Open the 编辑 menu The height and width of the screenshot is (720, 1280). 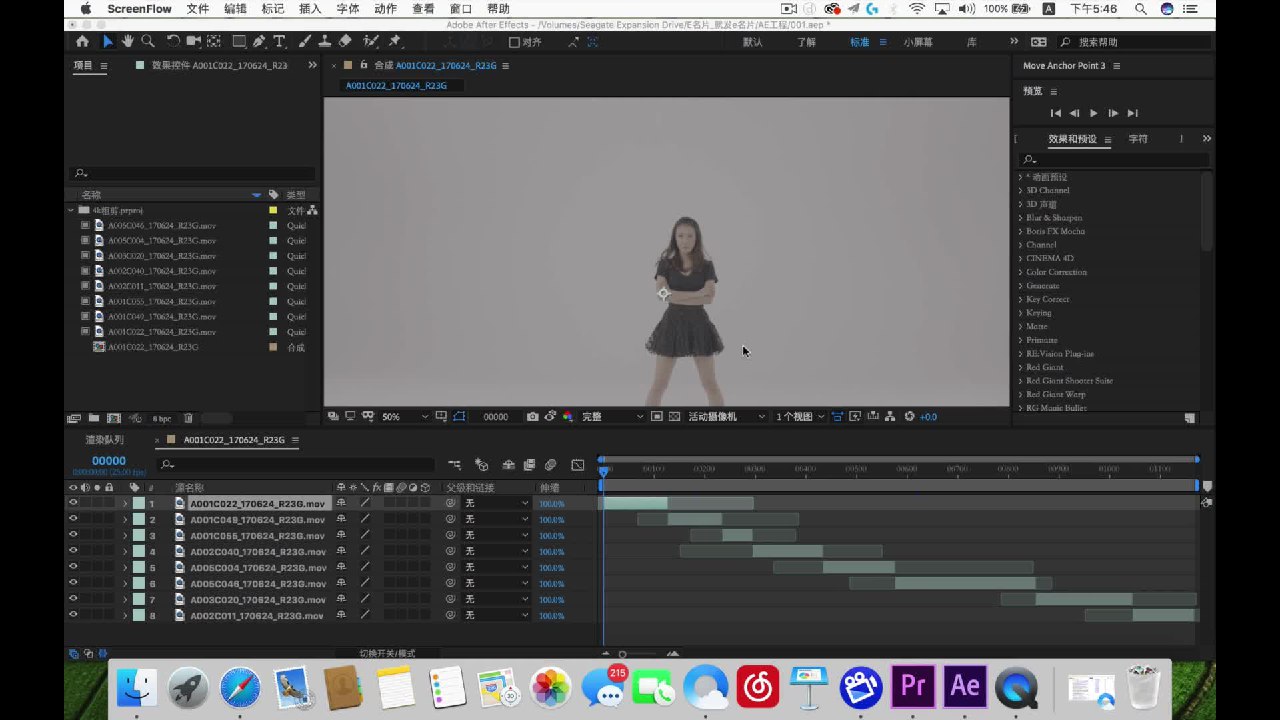point(235,9)
